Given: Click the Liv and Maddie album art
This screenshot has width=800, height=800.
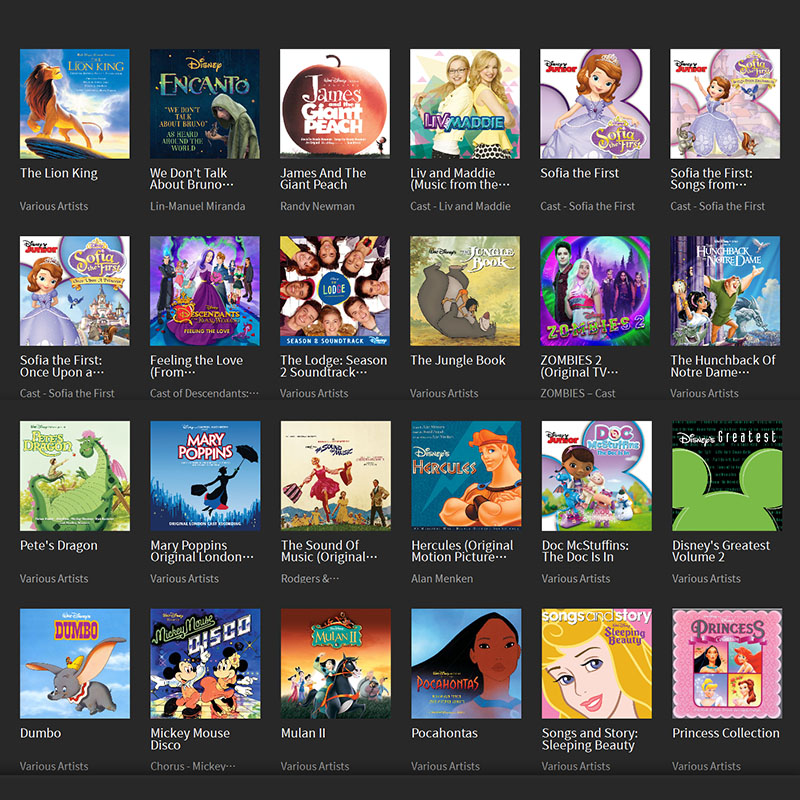Looking at the screenshot, I should pyautogui.click(x=465, y=104).
